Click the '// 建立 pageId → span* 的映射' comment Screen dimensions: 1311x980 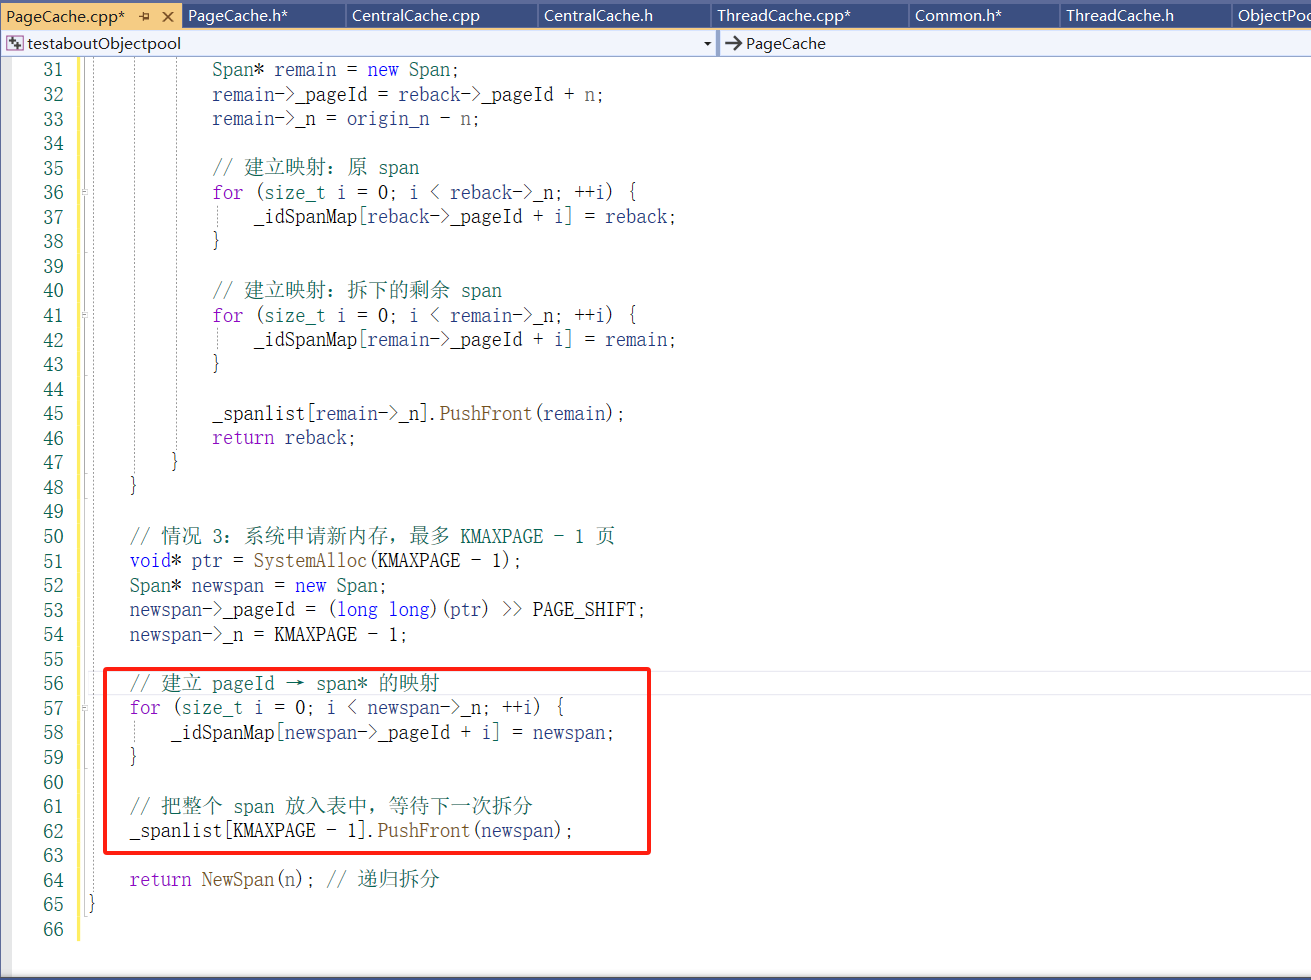(285, 684)
